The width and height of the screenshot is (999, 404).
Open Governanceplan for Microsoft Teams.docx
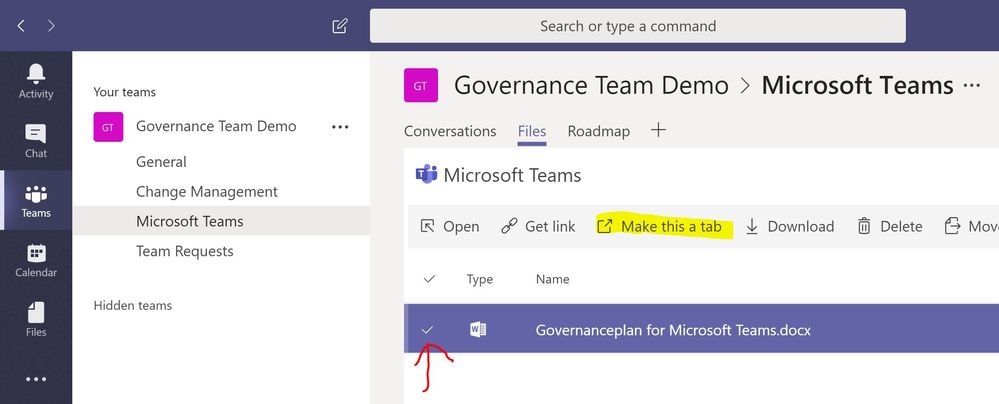pyautogui.click(x=673, y=330)
